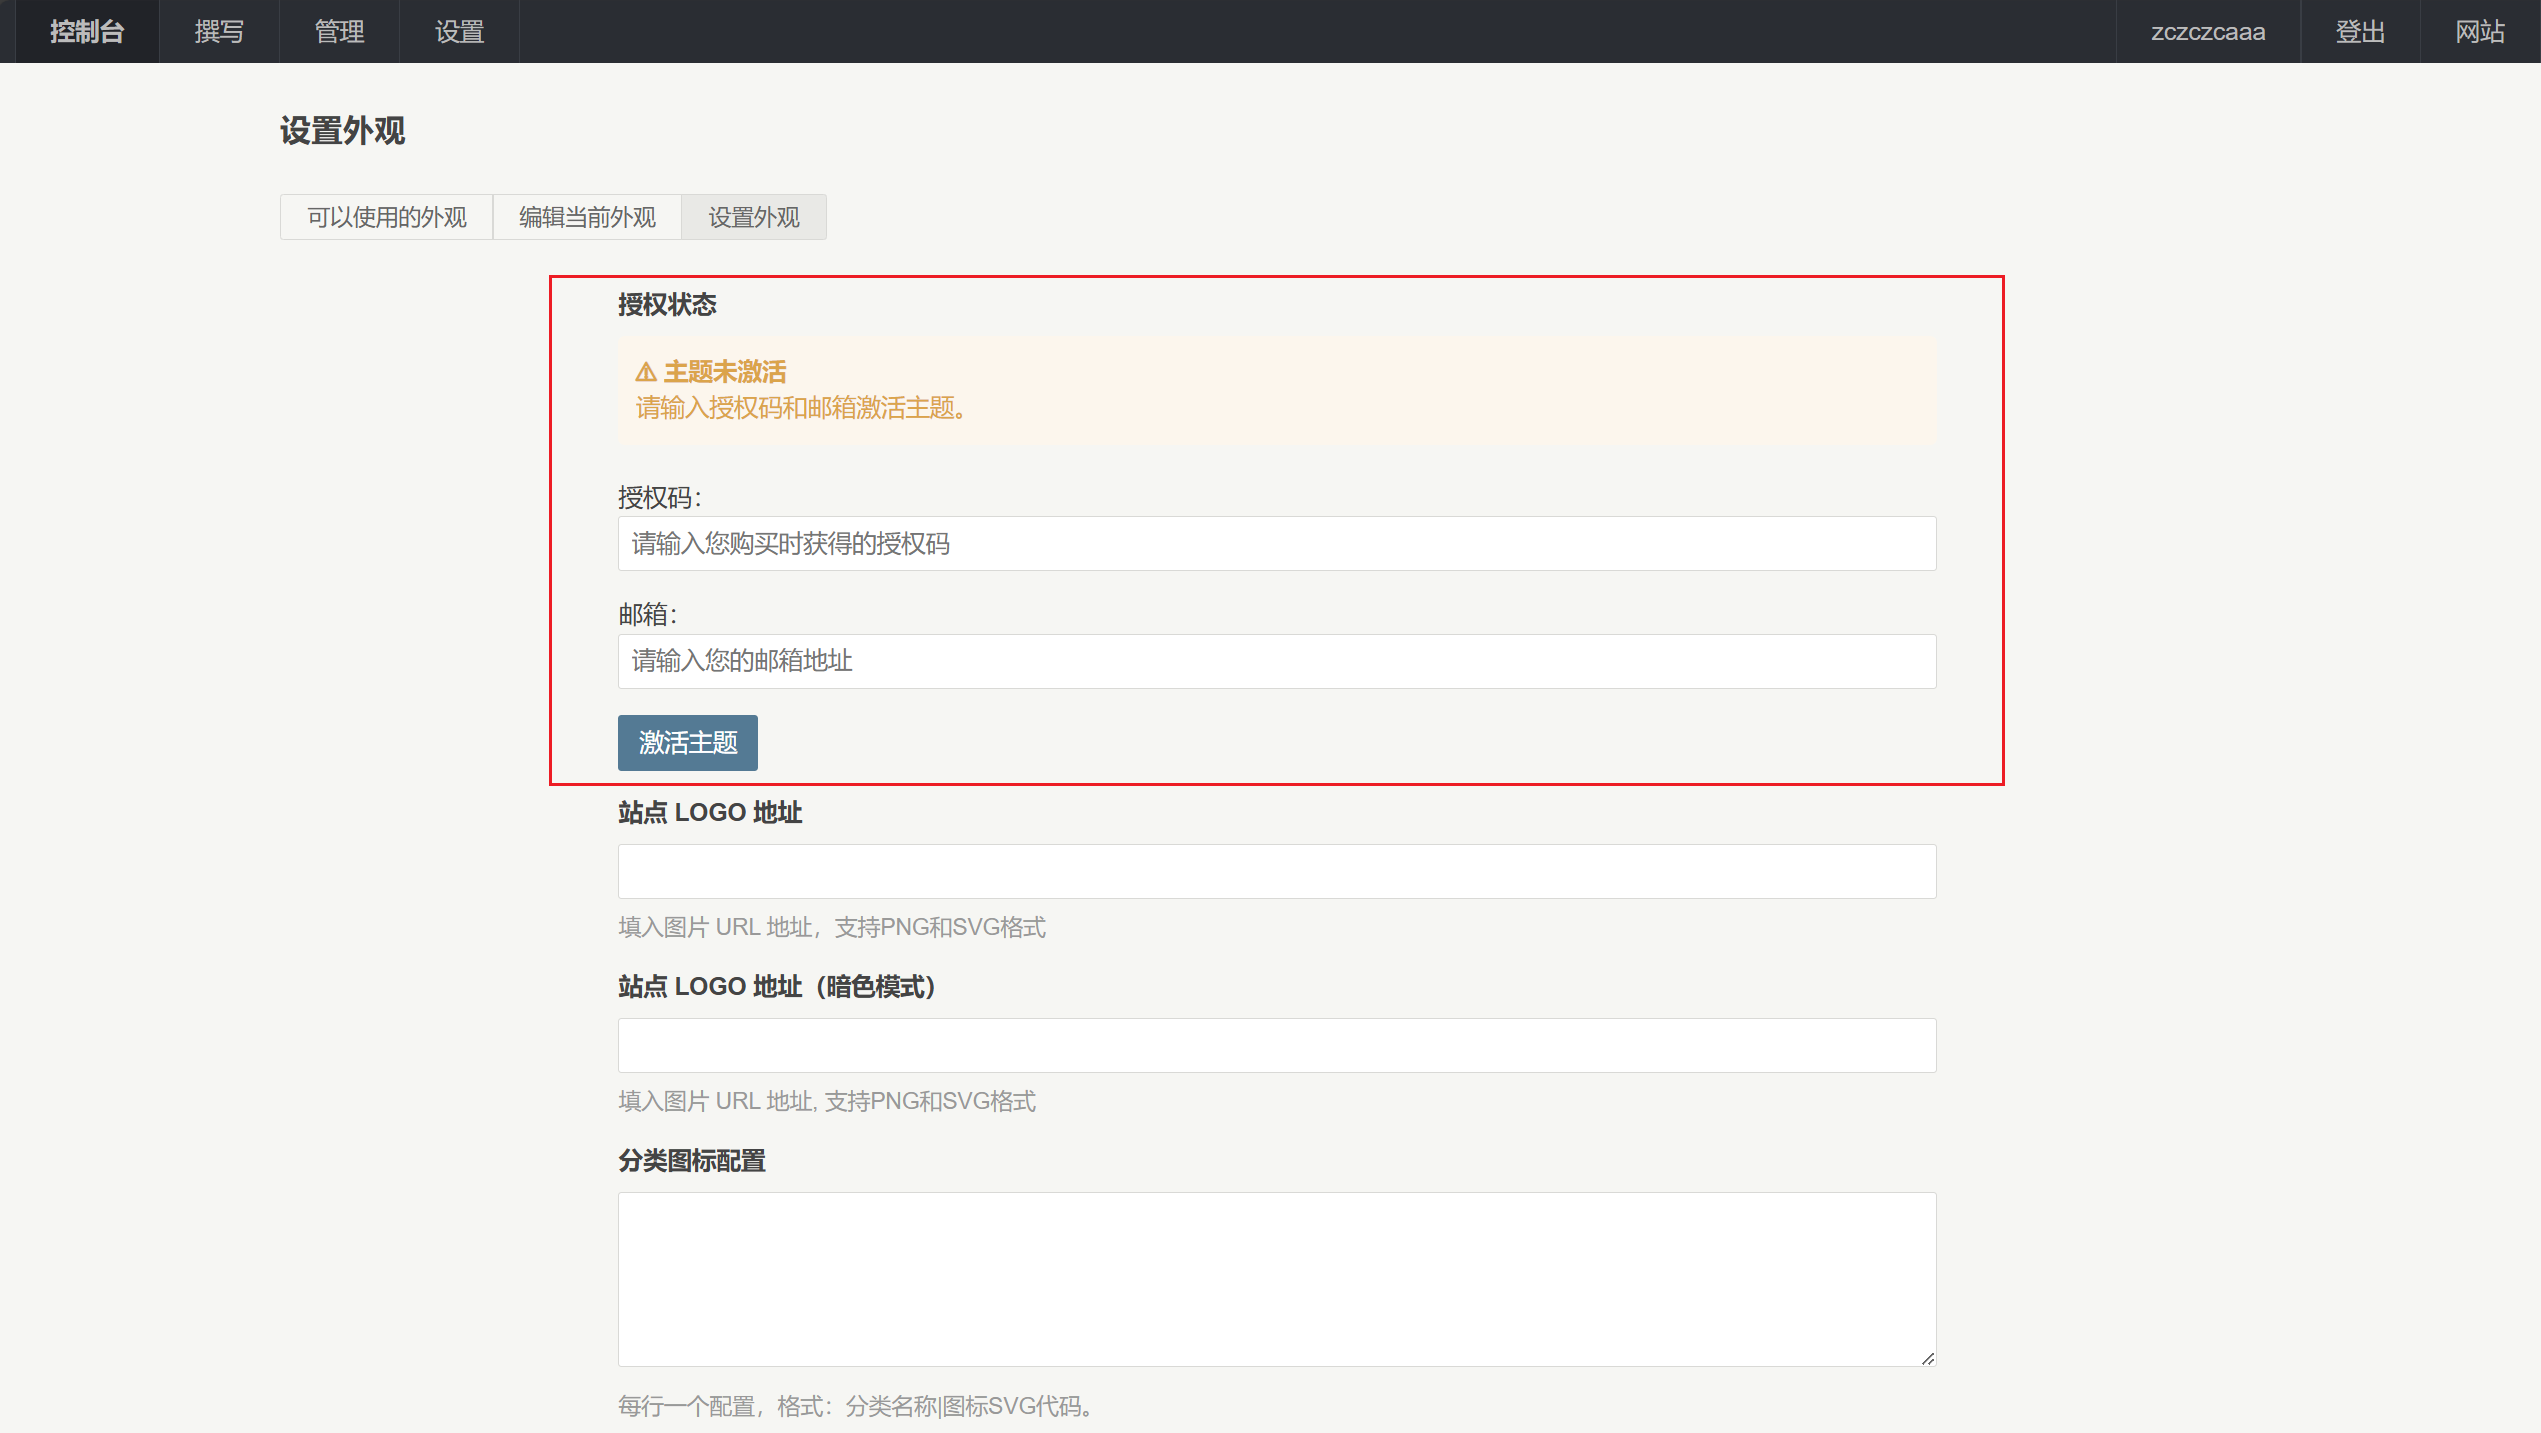Click inside the 分类图标配置 textarea
The height and width of the screenshot is (1433, 2541).
click(x=1276, y=1278)
